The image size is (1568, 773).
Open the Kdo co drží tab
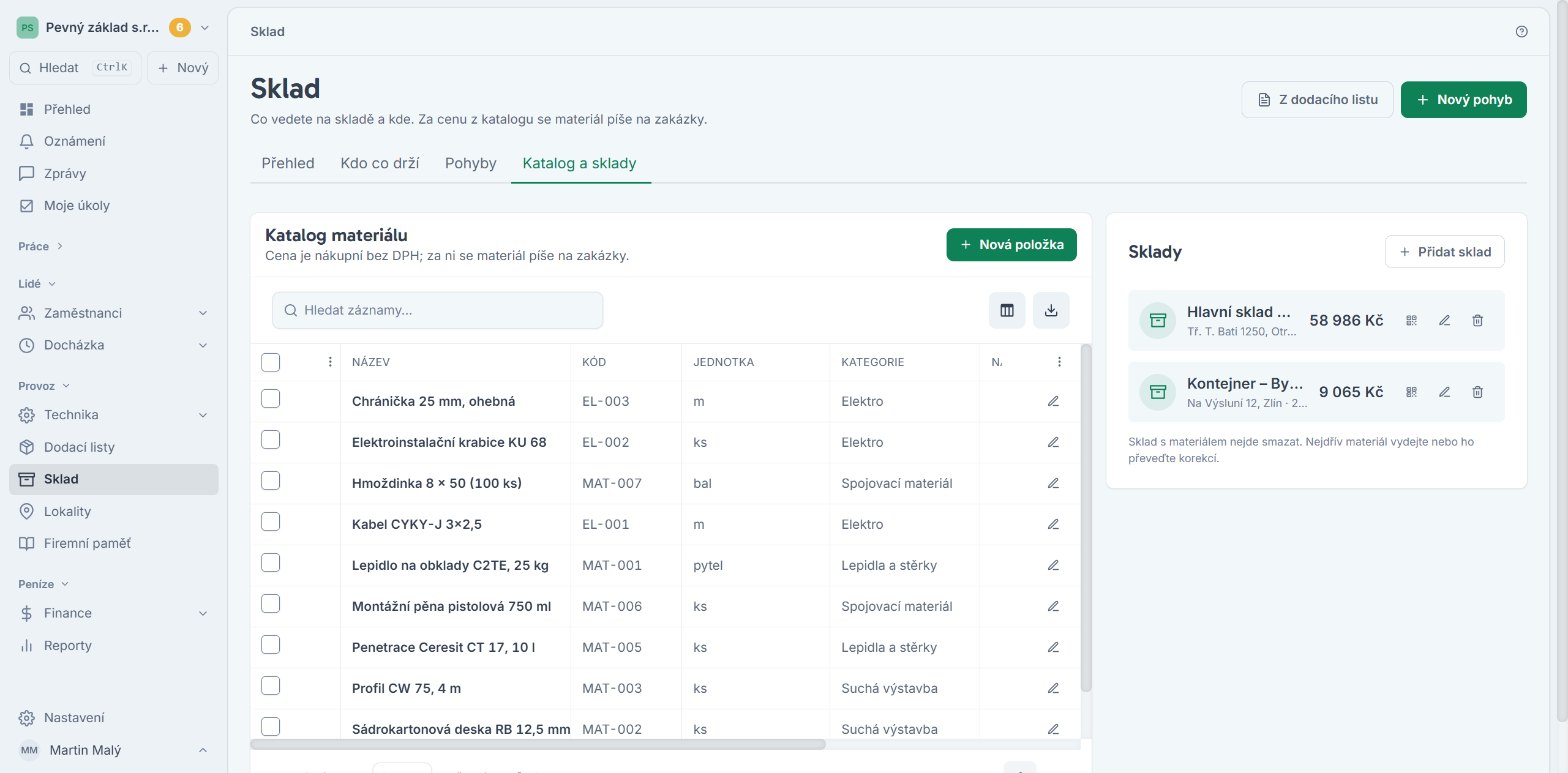click(380, 163)
